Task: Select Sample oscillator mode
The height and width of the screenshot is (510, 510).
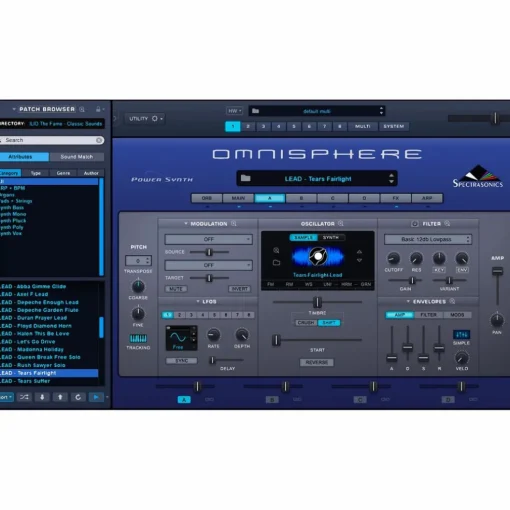Action: pos(304,237)
